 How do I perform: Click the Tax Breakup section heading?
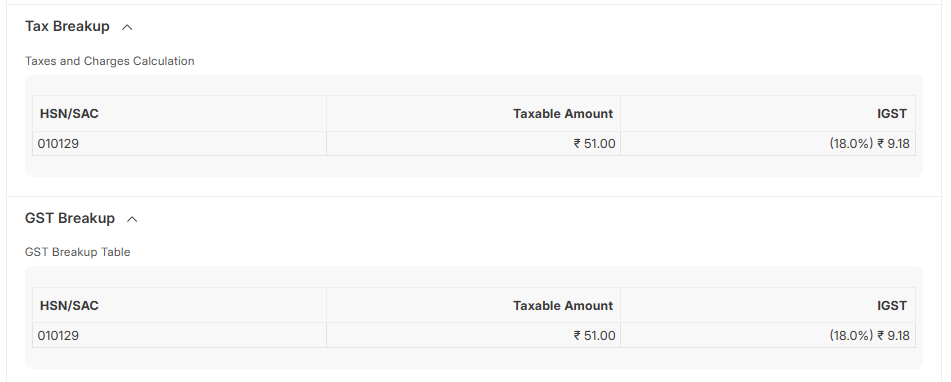click(67, 26)
